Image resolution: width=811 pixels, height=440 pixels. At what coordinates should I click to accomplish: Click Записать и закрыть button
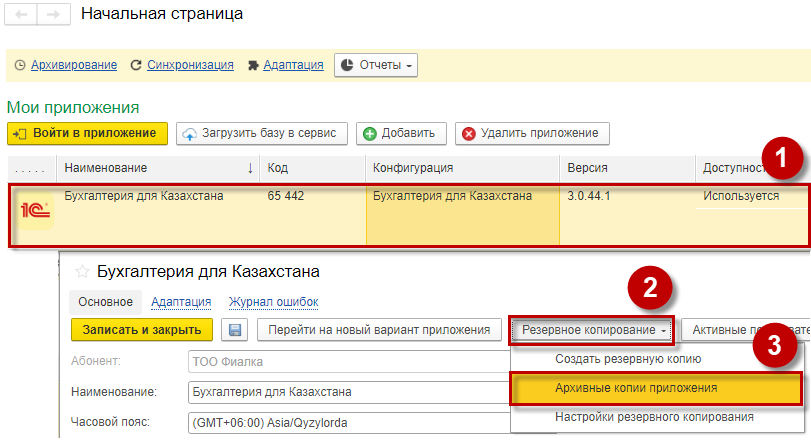point(142,330)
